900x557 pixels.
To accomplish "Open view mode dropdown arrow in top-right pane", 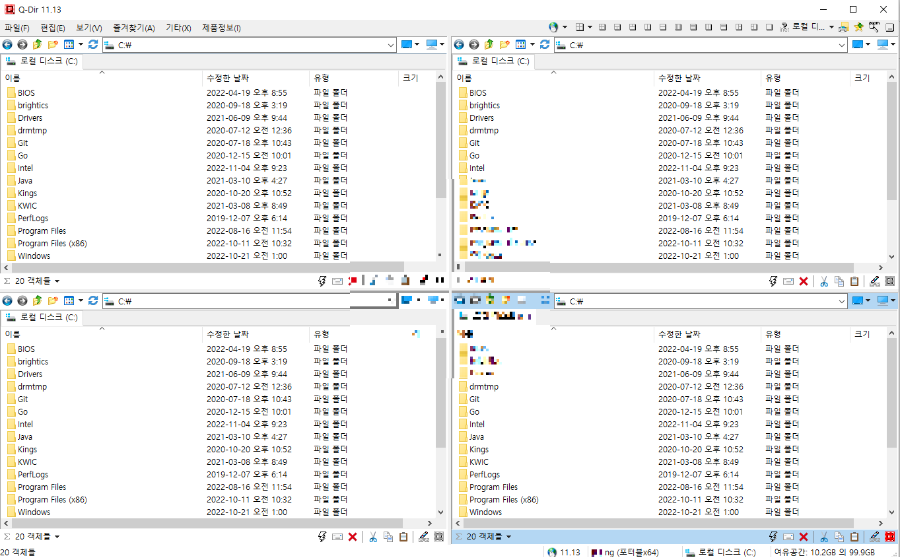I will pos(533,44).
